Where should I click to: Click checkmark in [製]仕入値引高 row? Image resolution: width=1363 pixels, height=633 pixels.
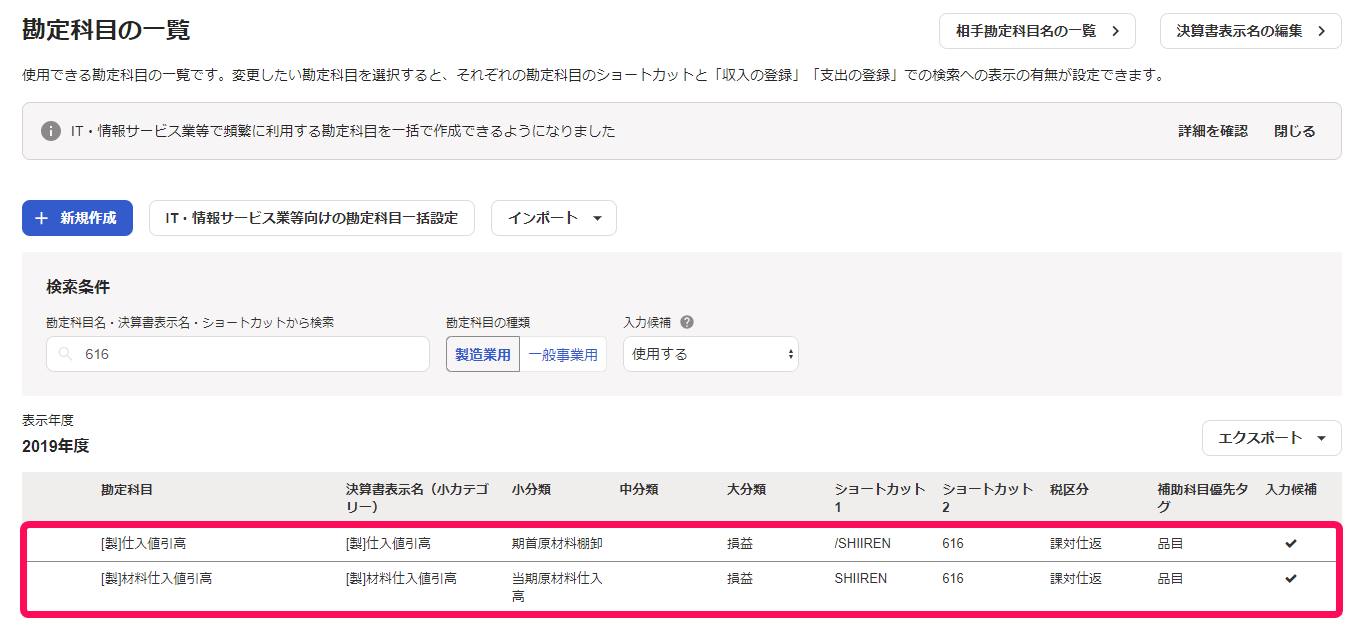(1291, 543)
